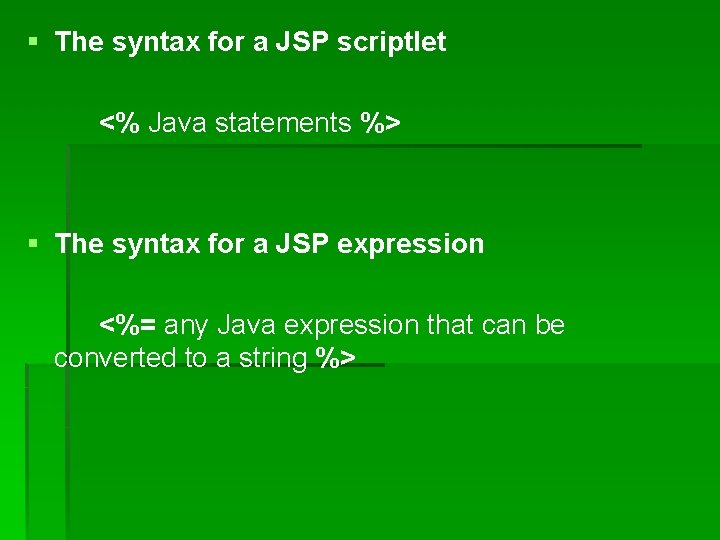Click "that can be" in the expression line
The image size is (720, 540).
(495, 325)
